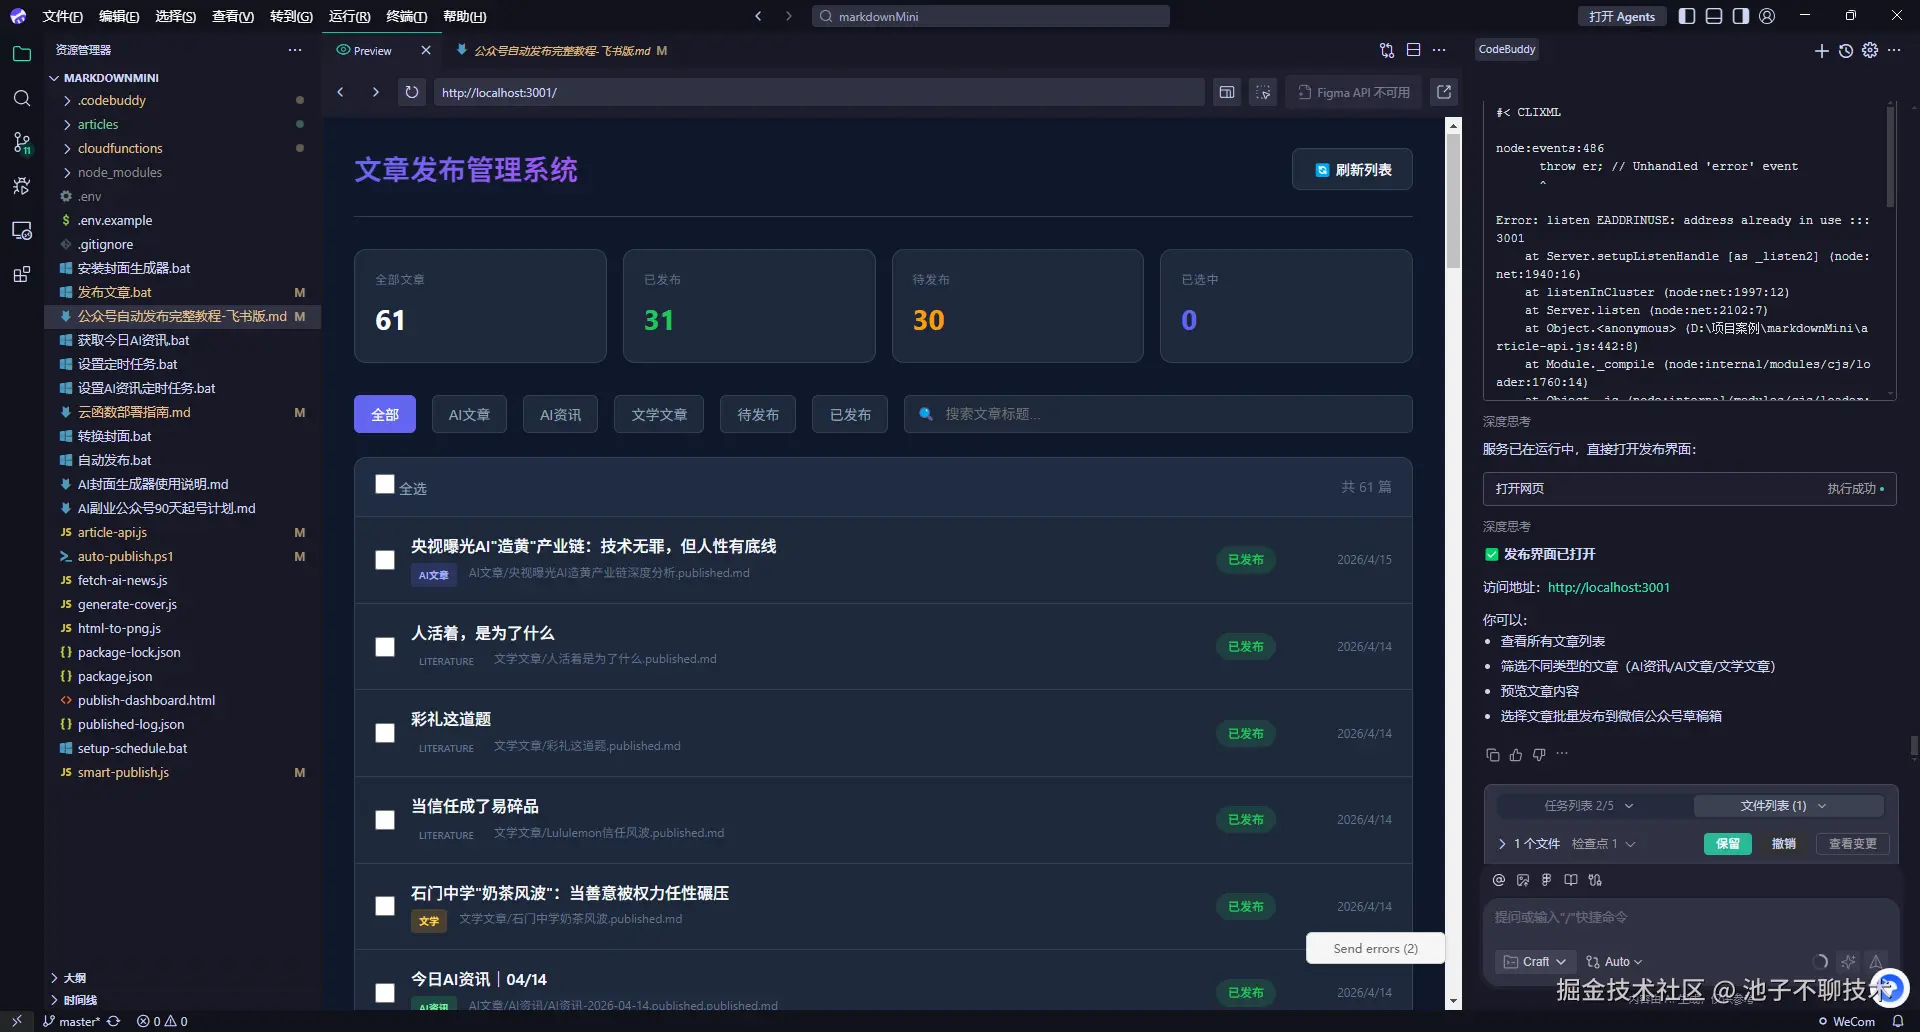1920x1032 pixels.
Task: Start a new CodeBuddy chat with plus icon
Action: pos(1821,50)
